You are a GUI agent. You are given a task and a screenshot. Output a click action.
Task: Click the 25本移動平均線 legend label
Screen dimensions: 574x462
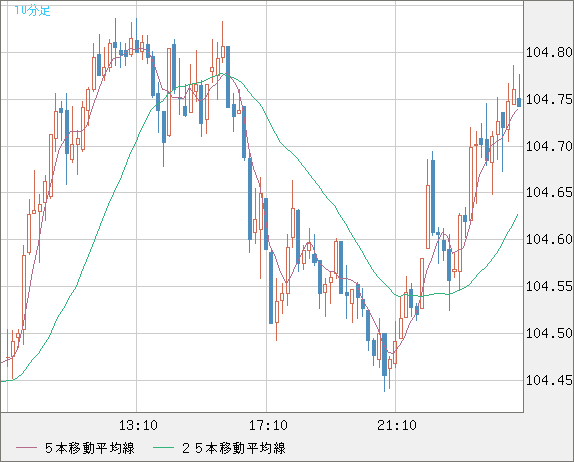click(x=234, y=448)
